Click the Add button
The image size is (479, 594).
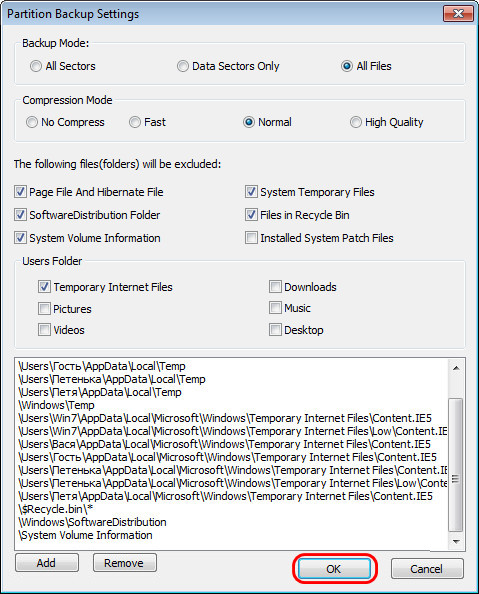[47, 563]
